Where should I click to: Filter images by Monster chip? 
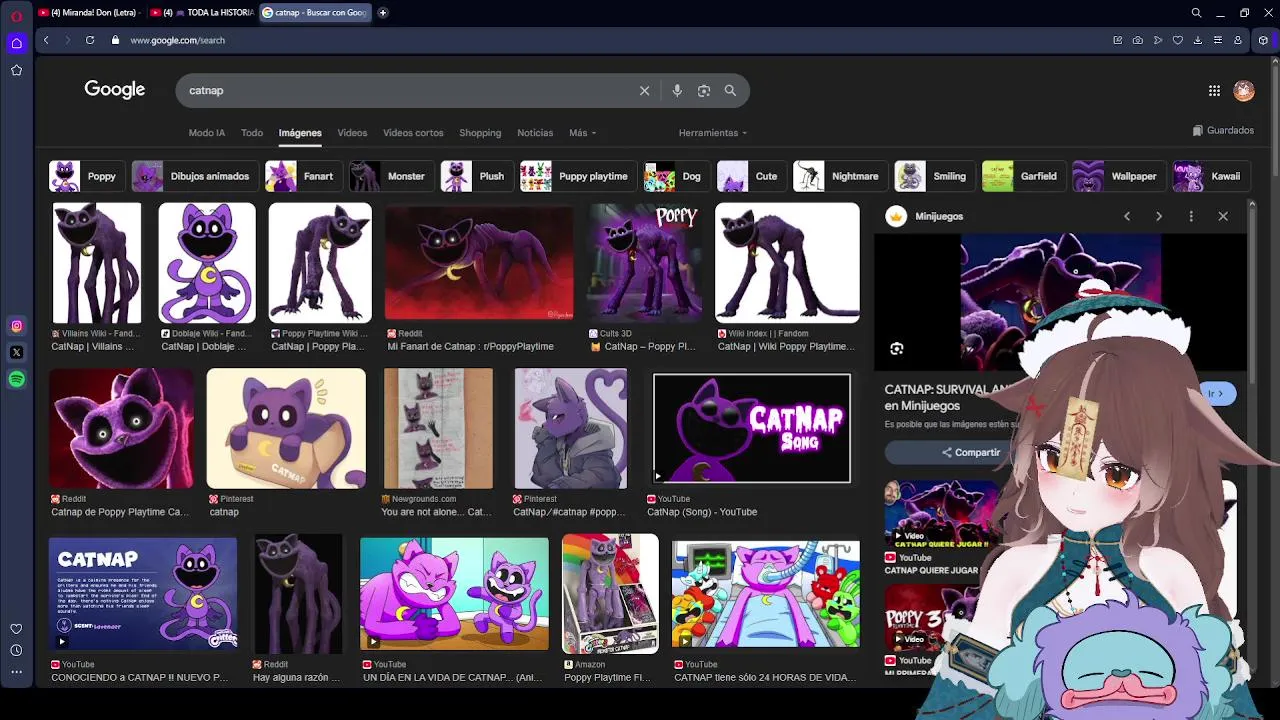[391, 176]
